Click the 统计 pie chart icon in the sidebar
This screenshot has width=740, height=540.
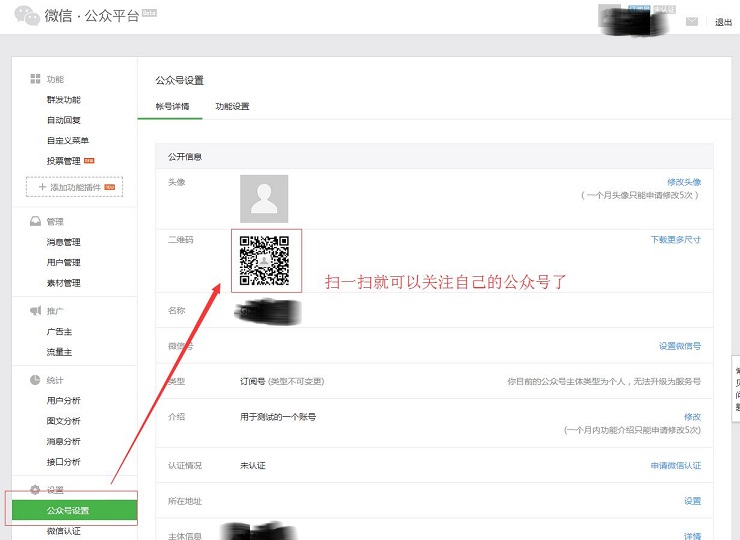(x=35, y=380)
